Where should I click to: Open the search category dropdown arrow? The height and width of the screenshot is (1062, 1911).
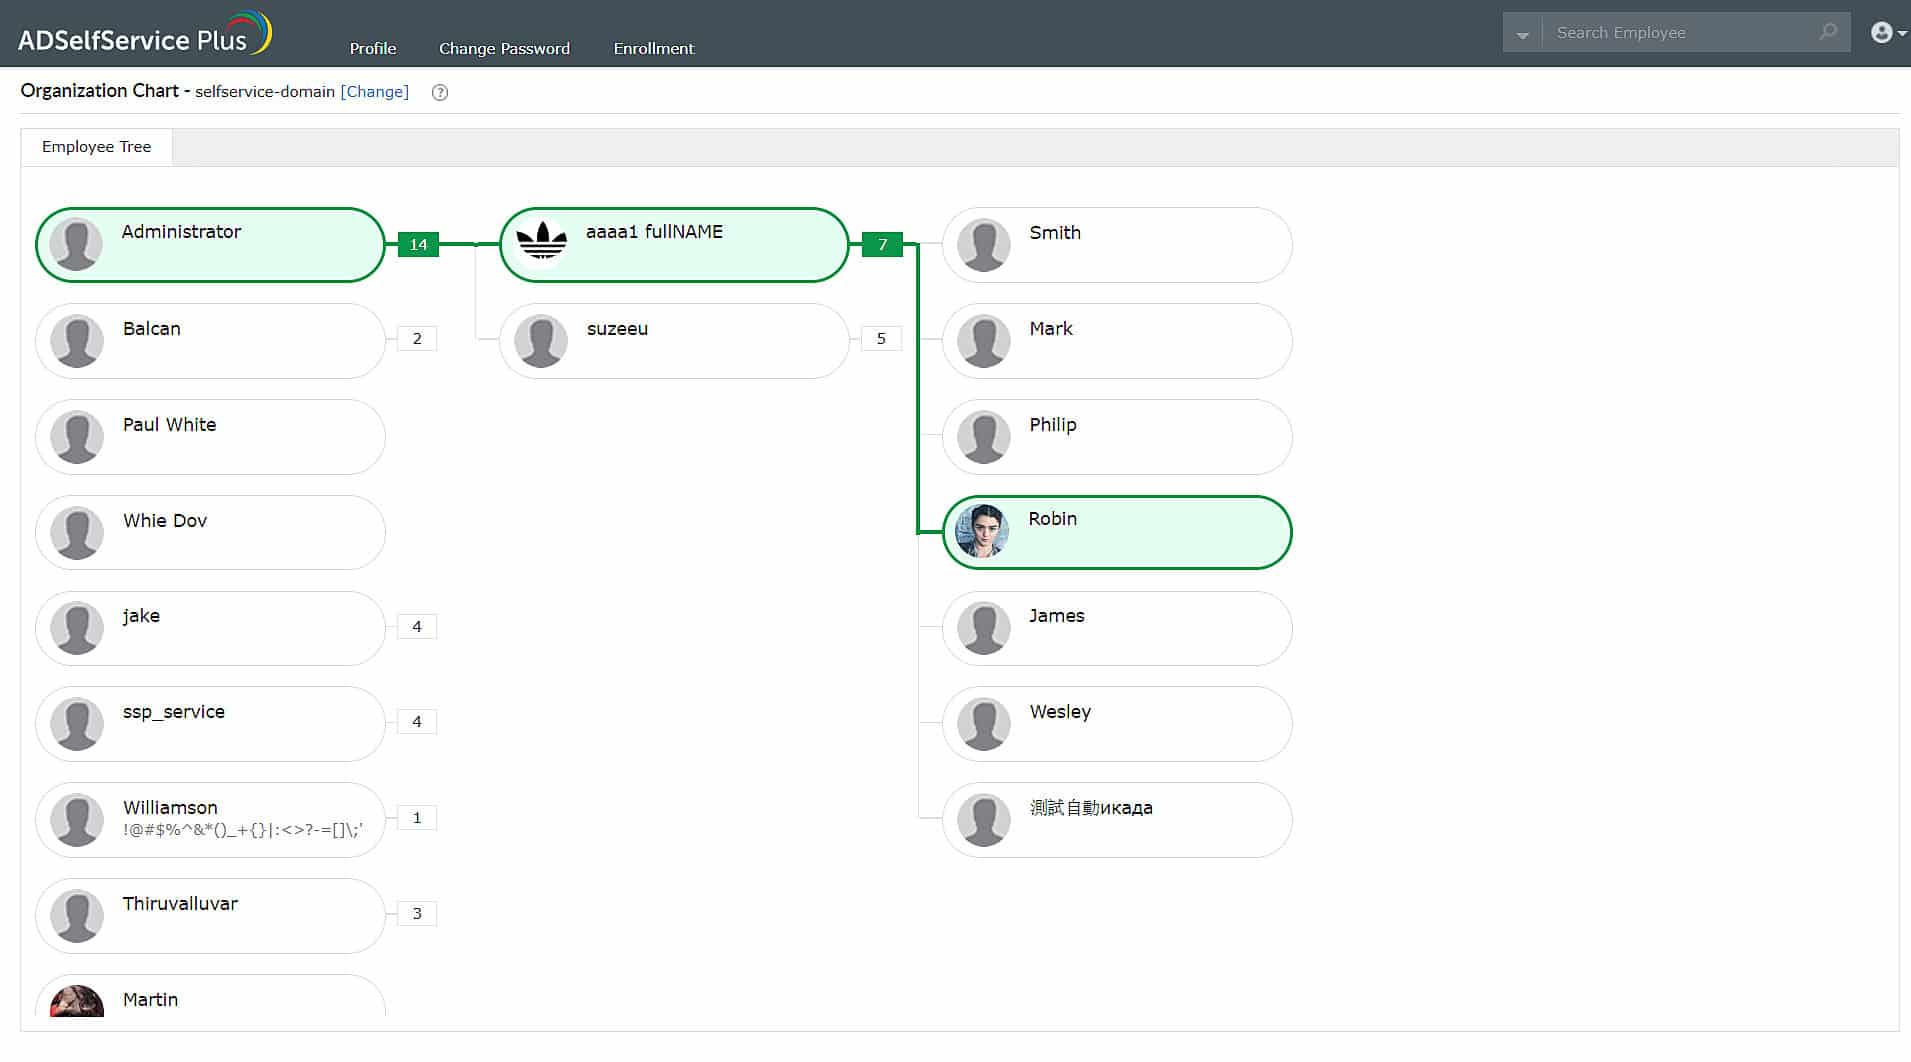1521,32
